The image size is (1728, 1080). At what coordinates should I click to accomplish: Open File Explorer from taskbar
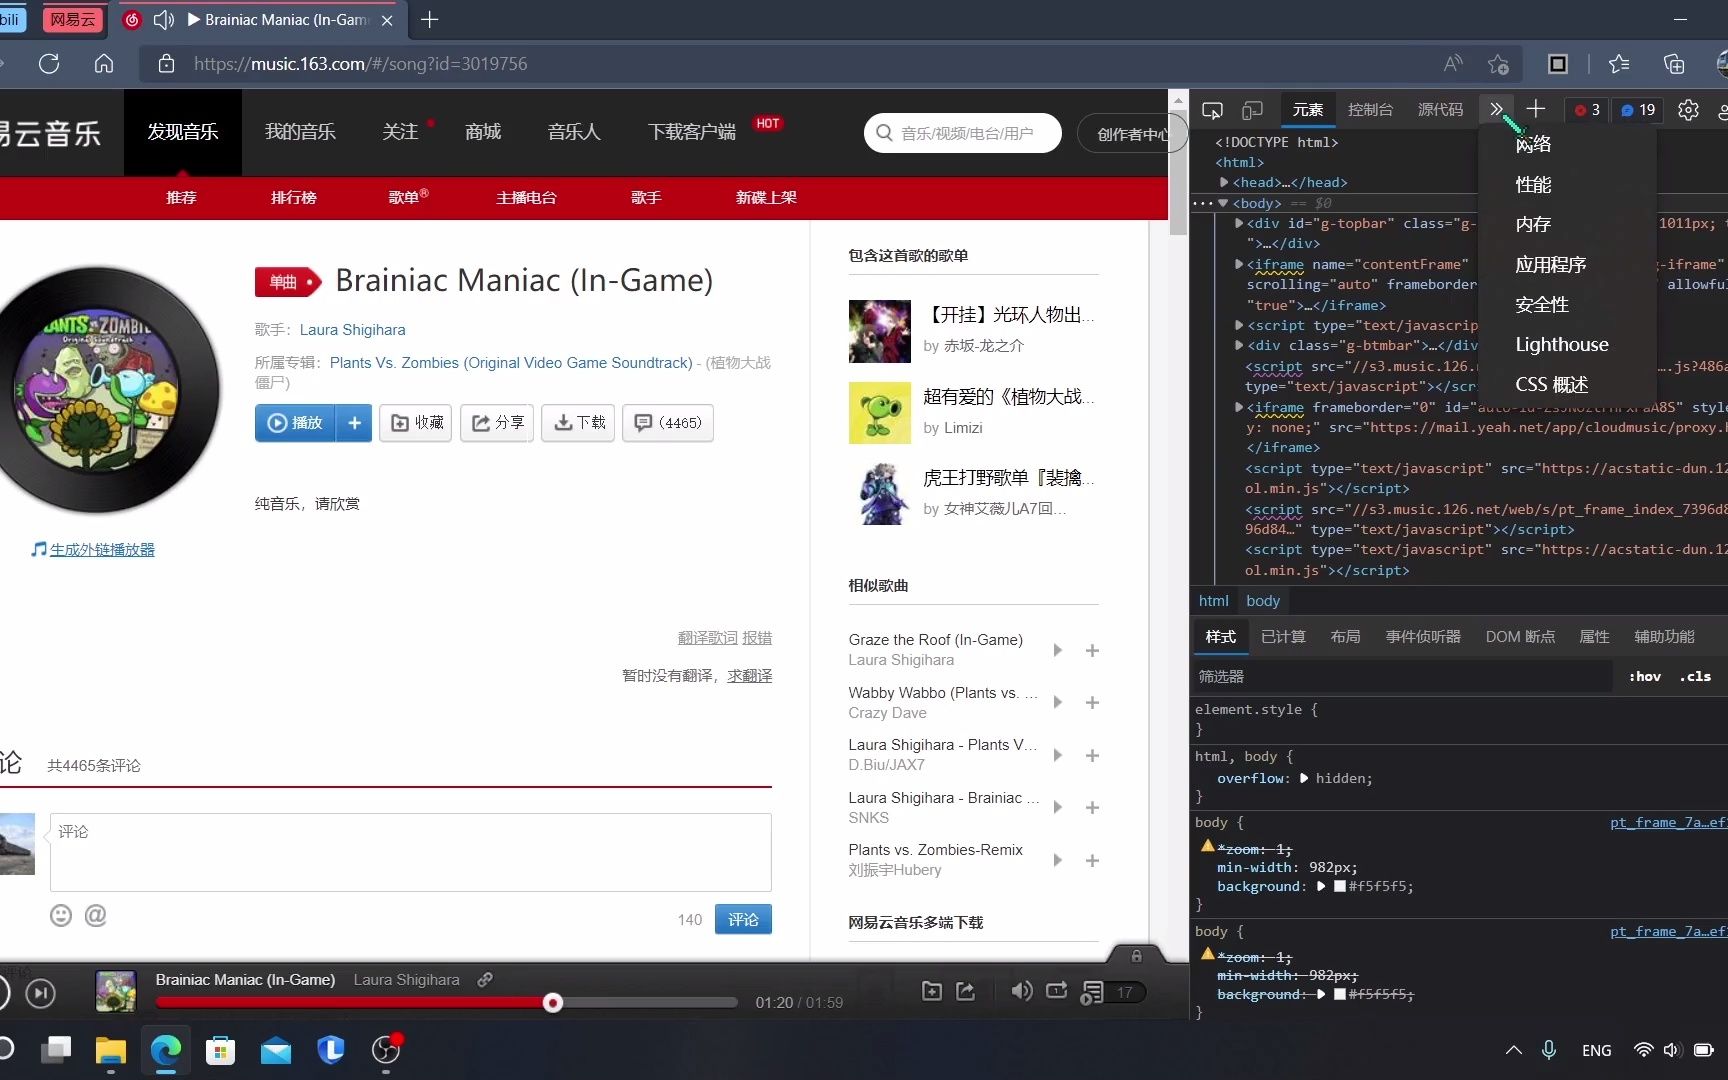[x=111, y=1050]
